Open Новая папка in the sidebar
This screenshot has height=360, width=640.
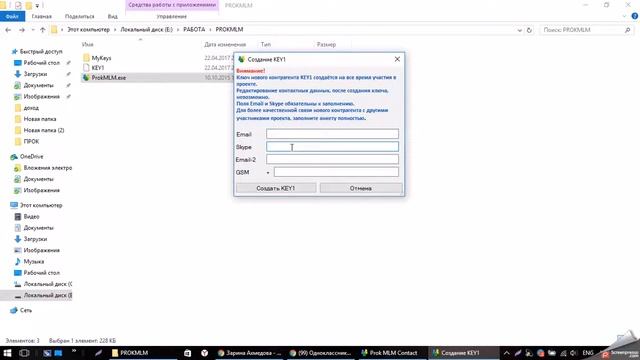(40, 119)
